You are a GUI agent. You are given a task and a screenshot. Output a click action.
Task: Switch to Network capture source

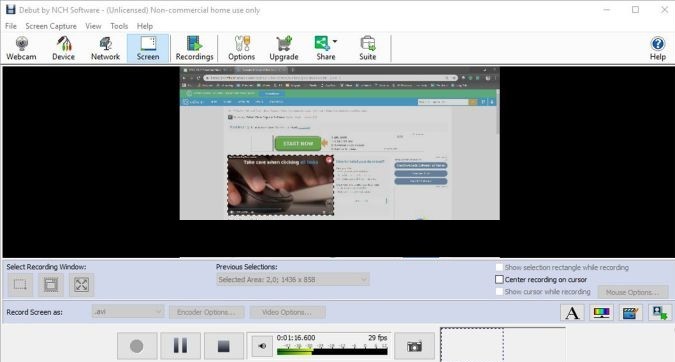(x=105, y=48)
